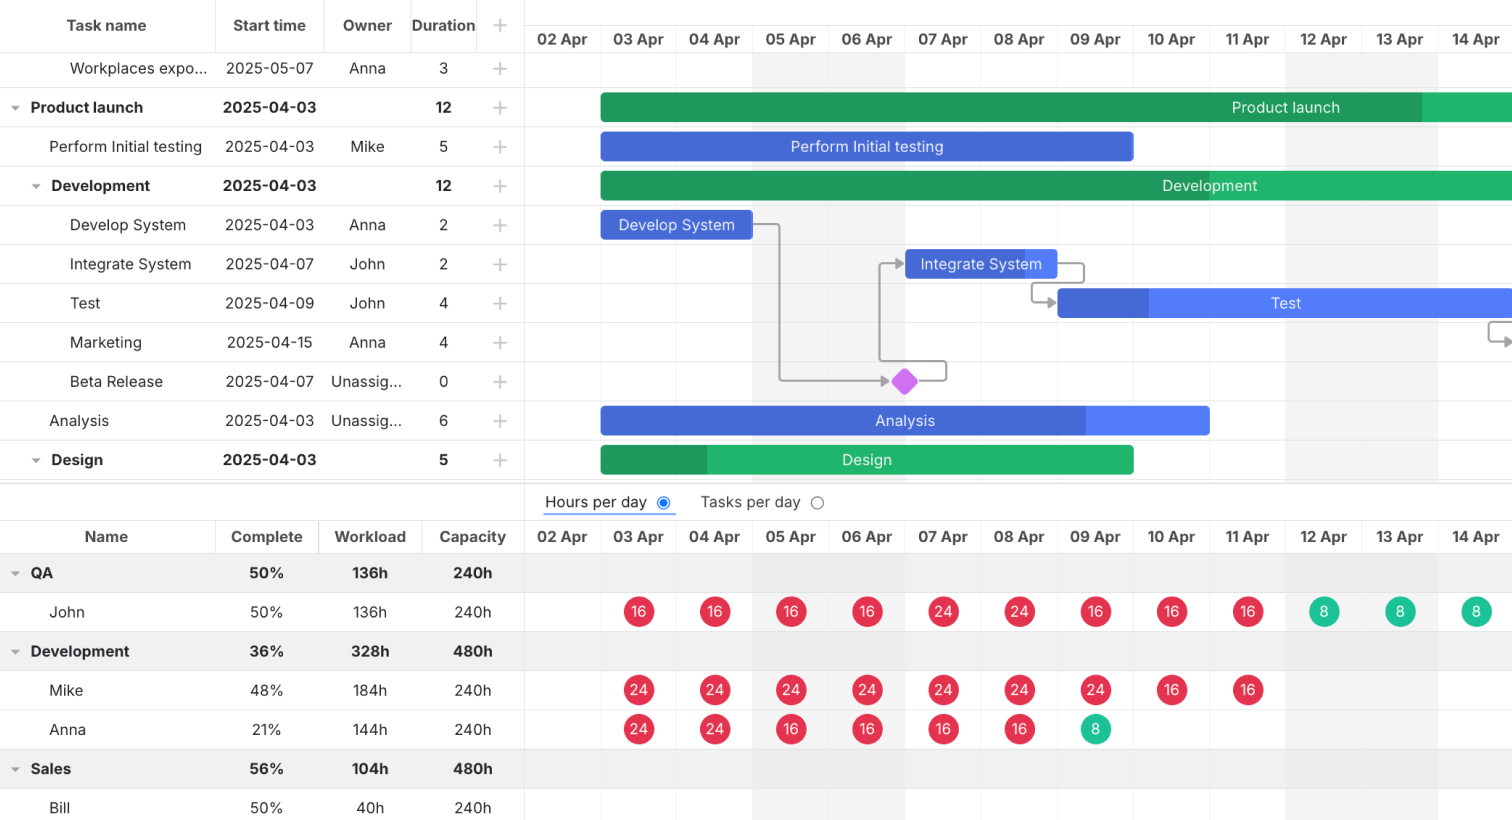Switch to Tasks per day view
This screenshot has height=820, width=1512.
pyautogui.click(x=817, y=503)
